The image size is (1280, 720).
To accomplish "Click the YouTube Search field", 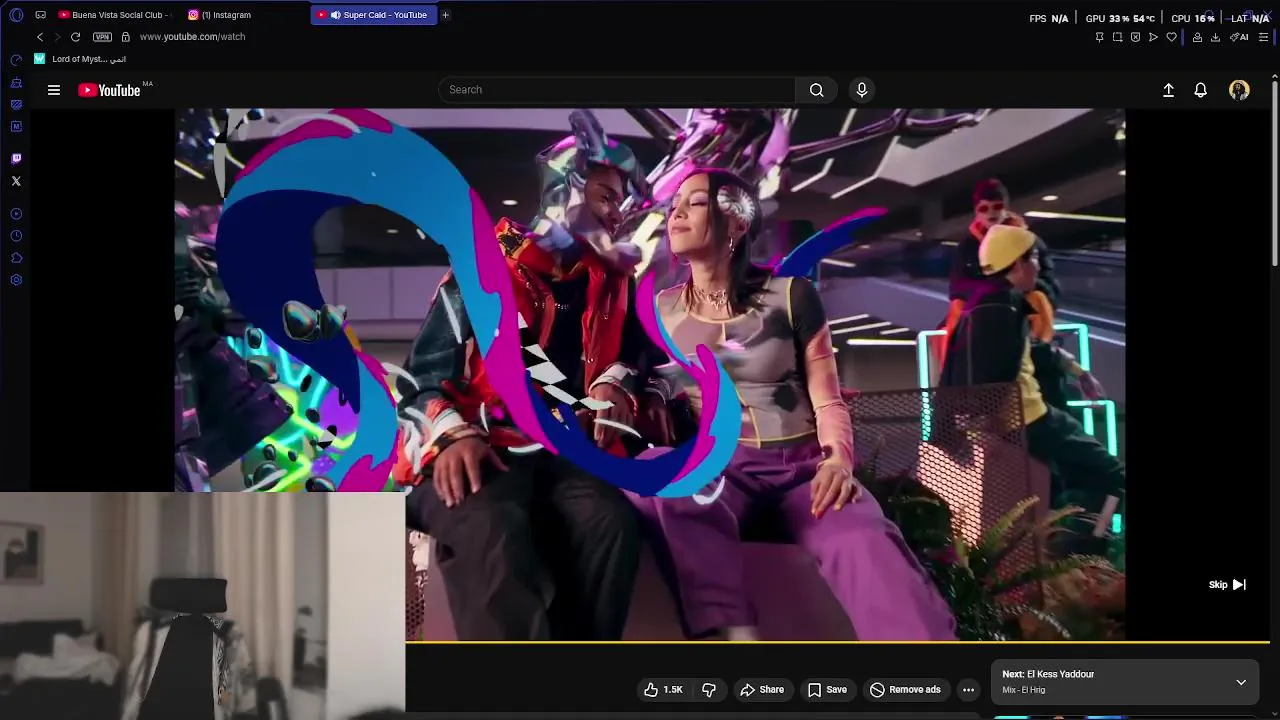I will [x=617, y=90].
